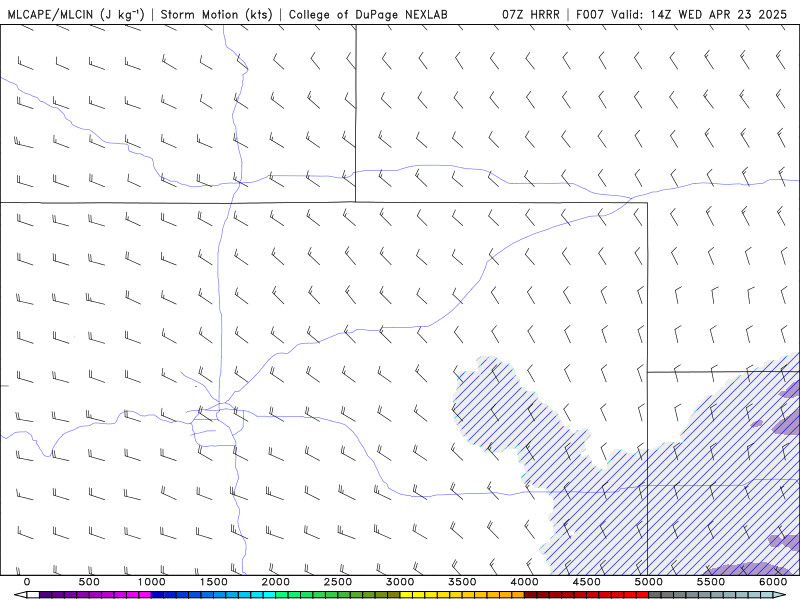Click the left arrow end of the color bar
The image size is (800, 600).
coord(21,594)
